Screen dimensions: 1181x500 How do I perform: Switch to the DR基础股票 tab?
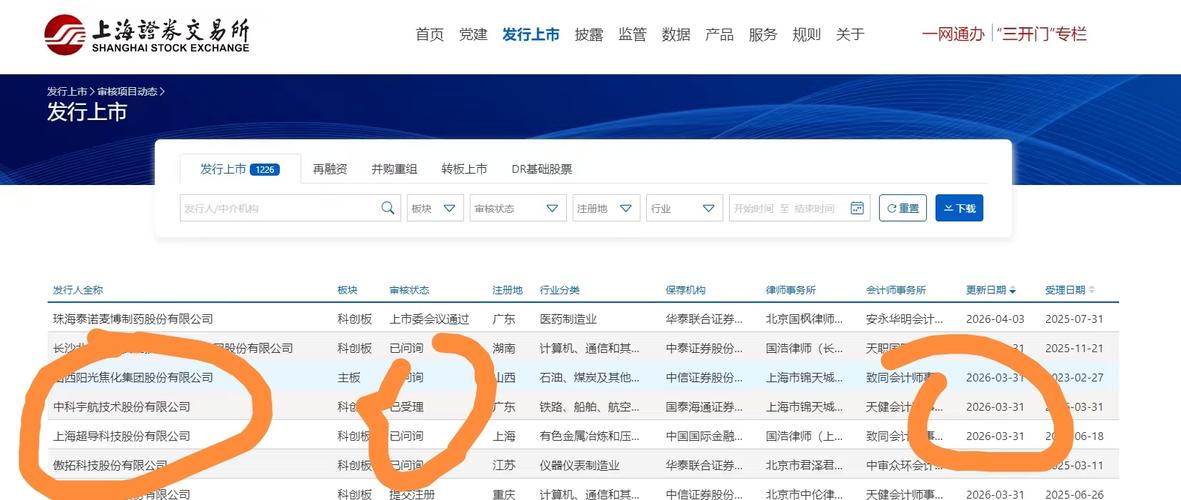pyautogui.click(x=542, y=169)
